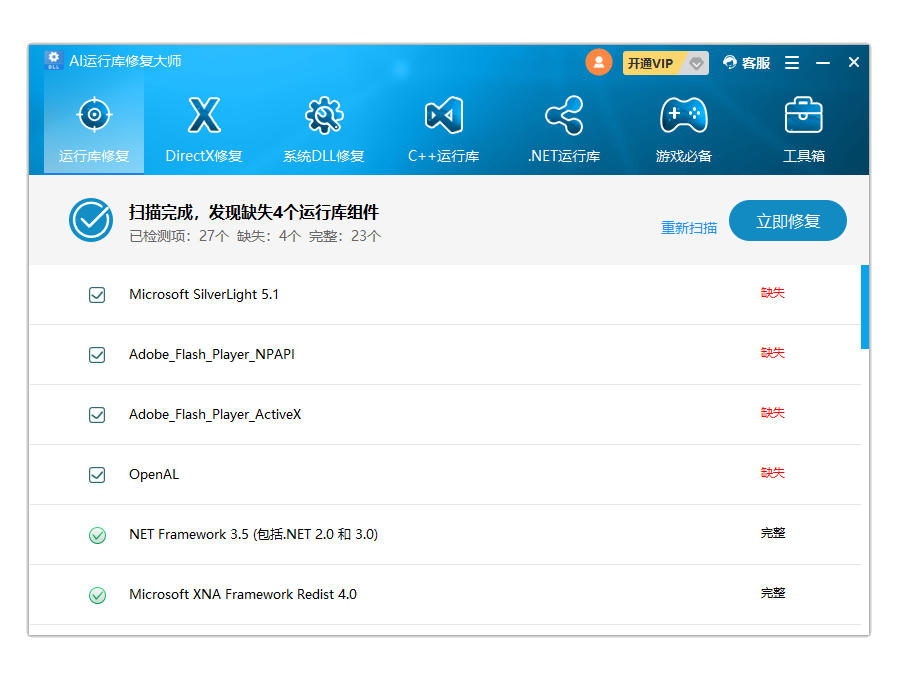The width and height of the screenshot is (900, 680).
Task: Open the hamburger main menu
Action: tap(792, 63)
